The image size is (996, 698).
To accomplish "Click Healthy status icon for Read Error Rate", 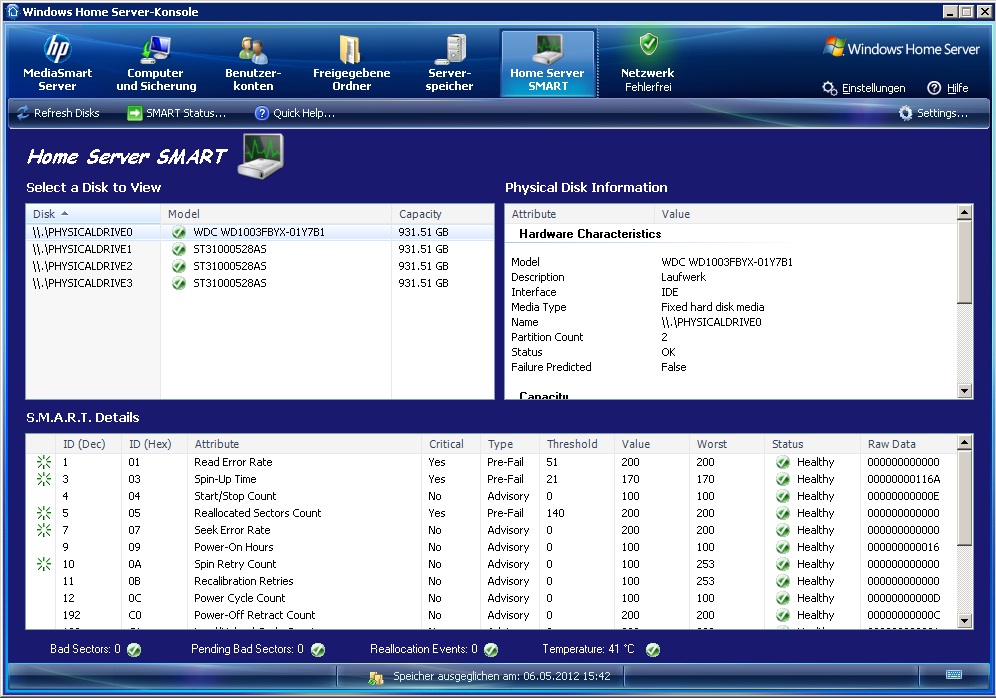I will click(783, 462).
